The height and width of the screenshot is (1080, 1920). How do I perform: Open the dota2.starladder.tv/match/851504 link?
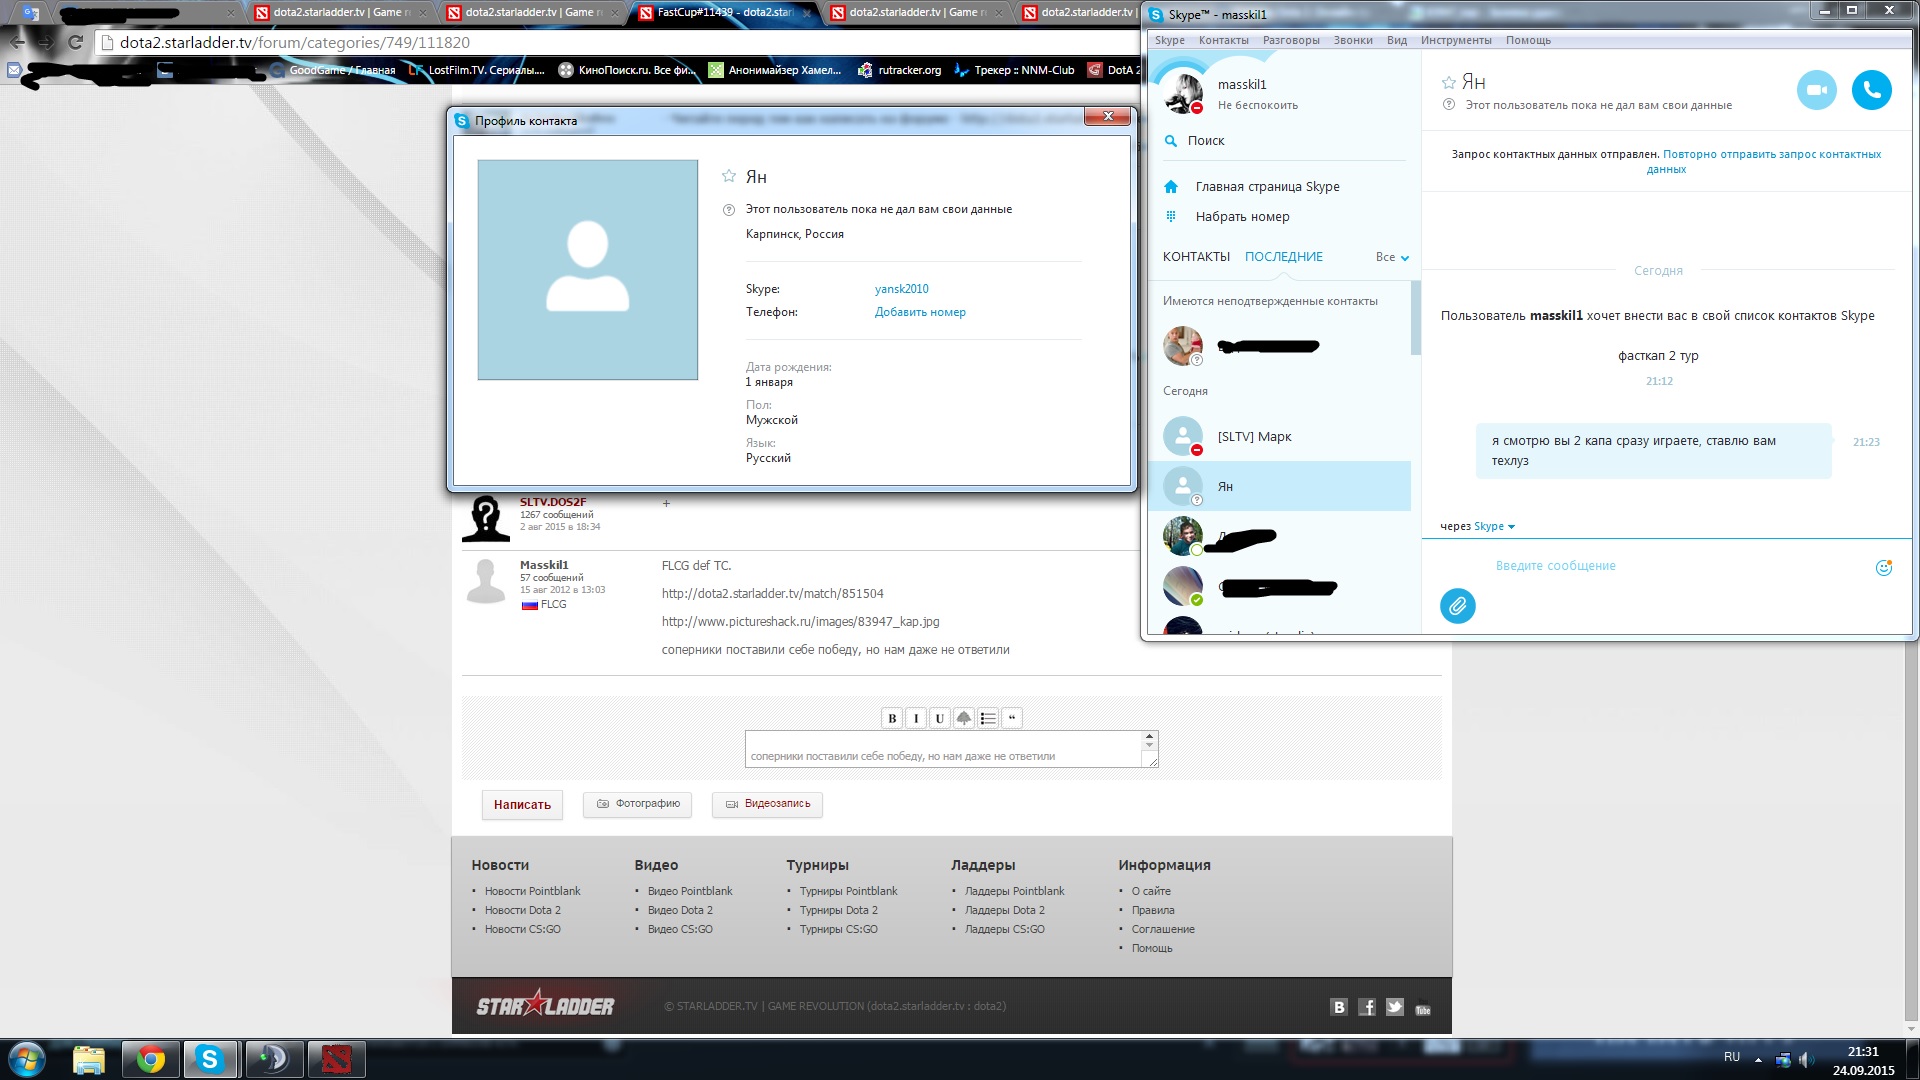point(772,594)
